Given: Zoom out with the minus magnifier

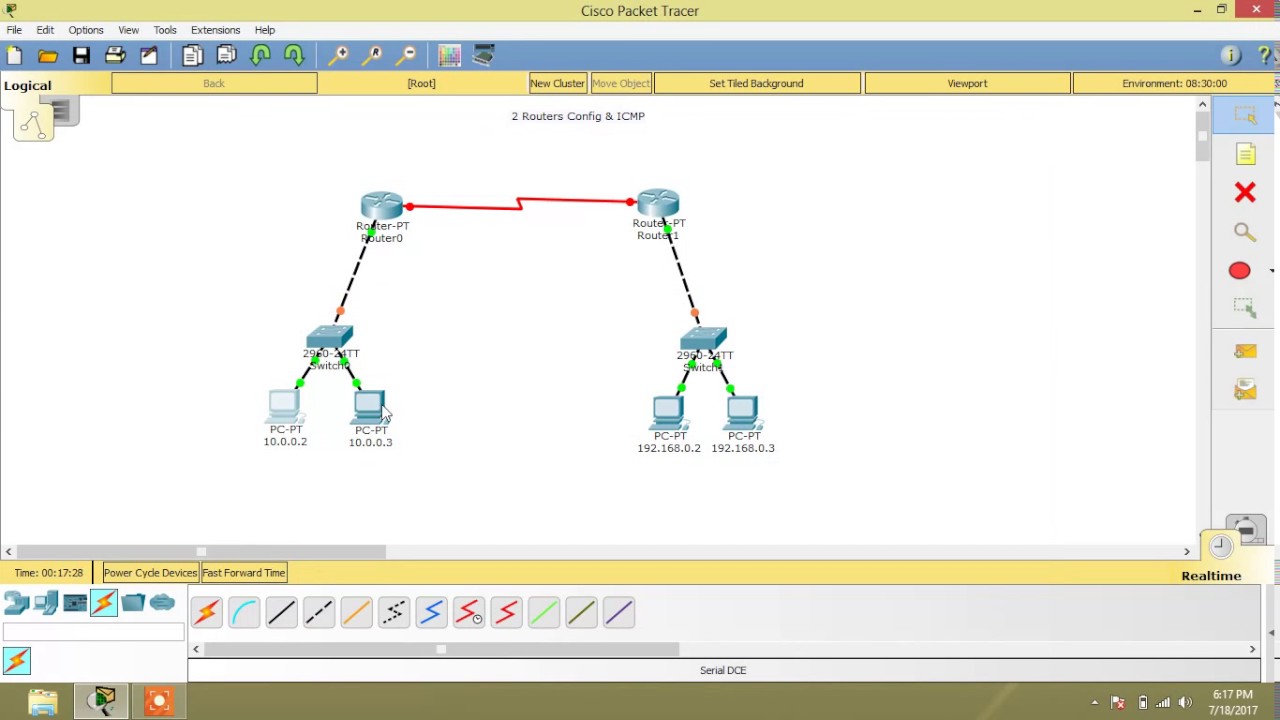Looking at the screenshot, I should pos(406,56).
